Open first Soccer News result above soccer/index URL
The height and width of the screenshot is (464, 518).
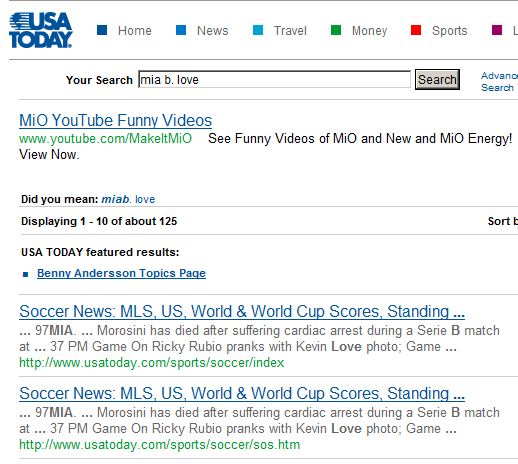242,312
